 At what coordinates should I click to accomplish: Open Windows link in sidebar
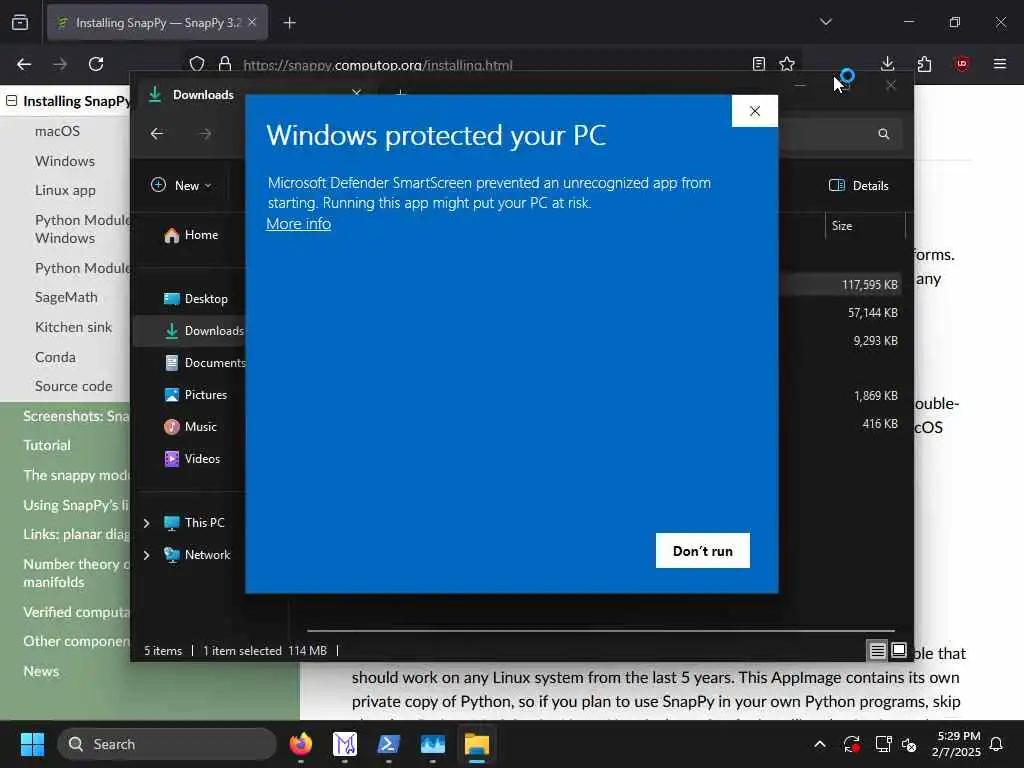(x=65, y=161)
